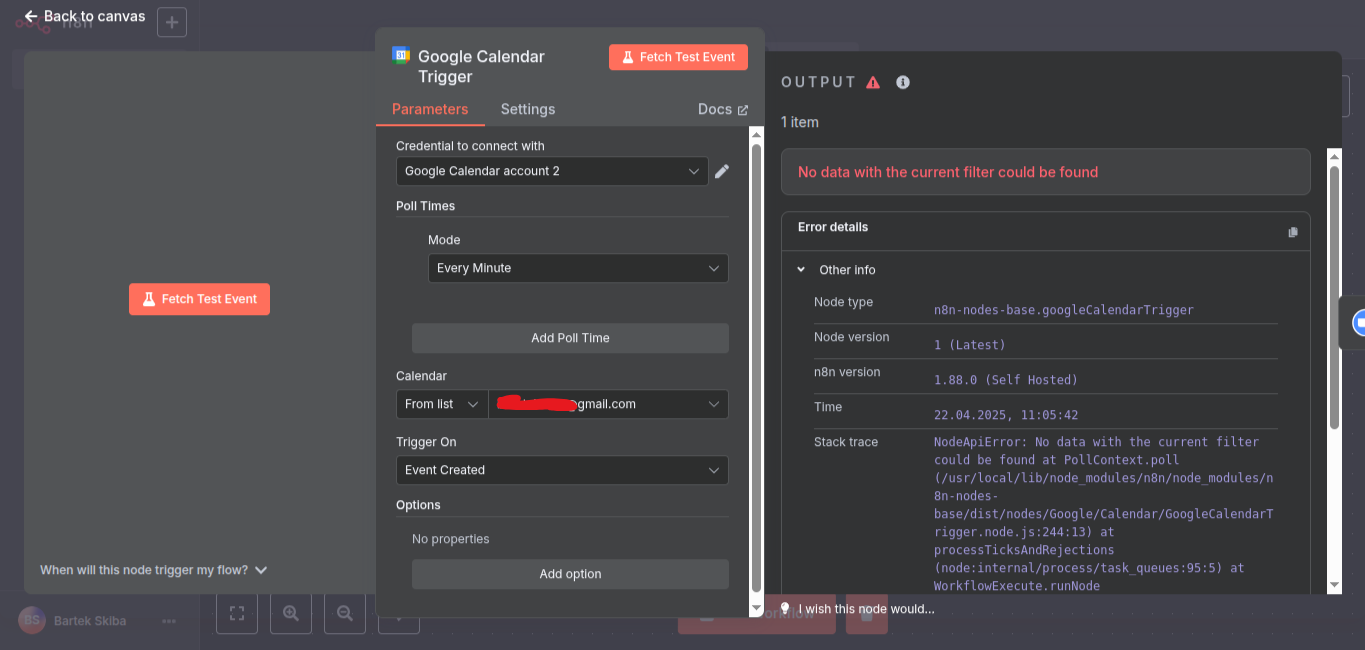Click the header Fetch Test Event button beside Google Calendar Trigger

pos(678,57)
